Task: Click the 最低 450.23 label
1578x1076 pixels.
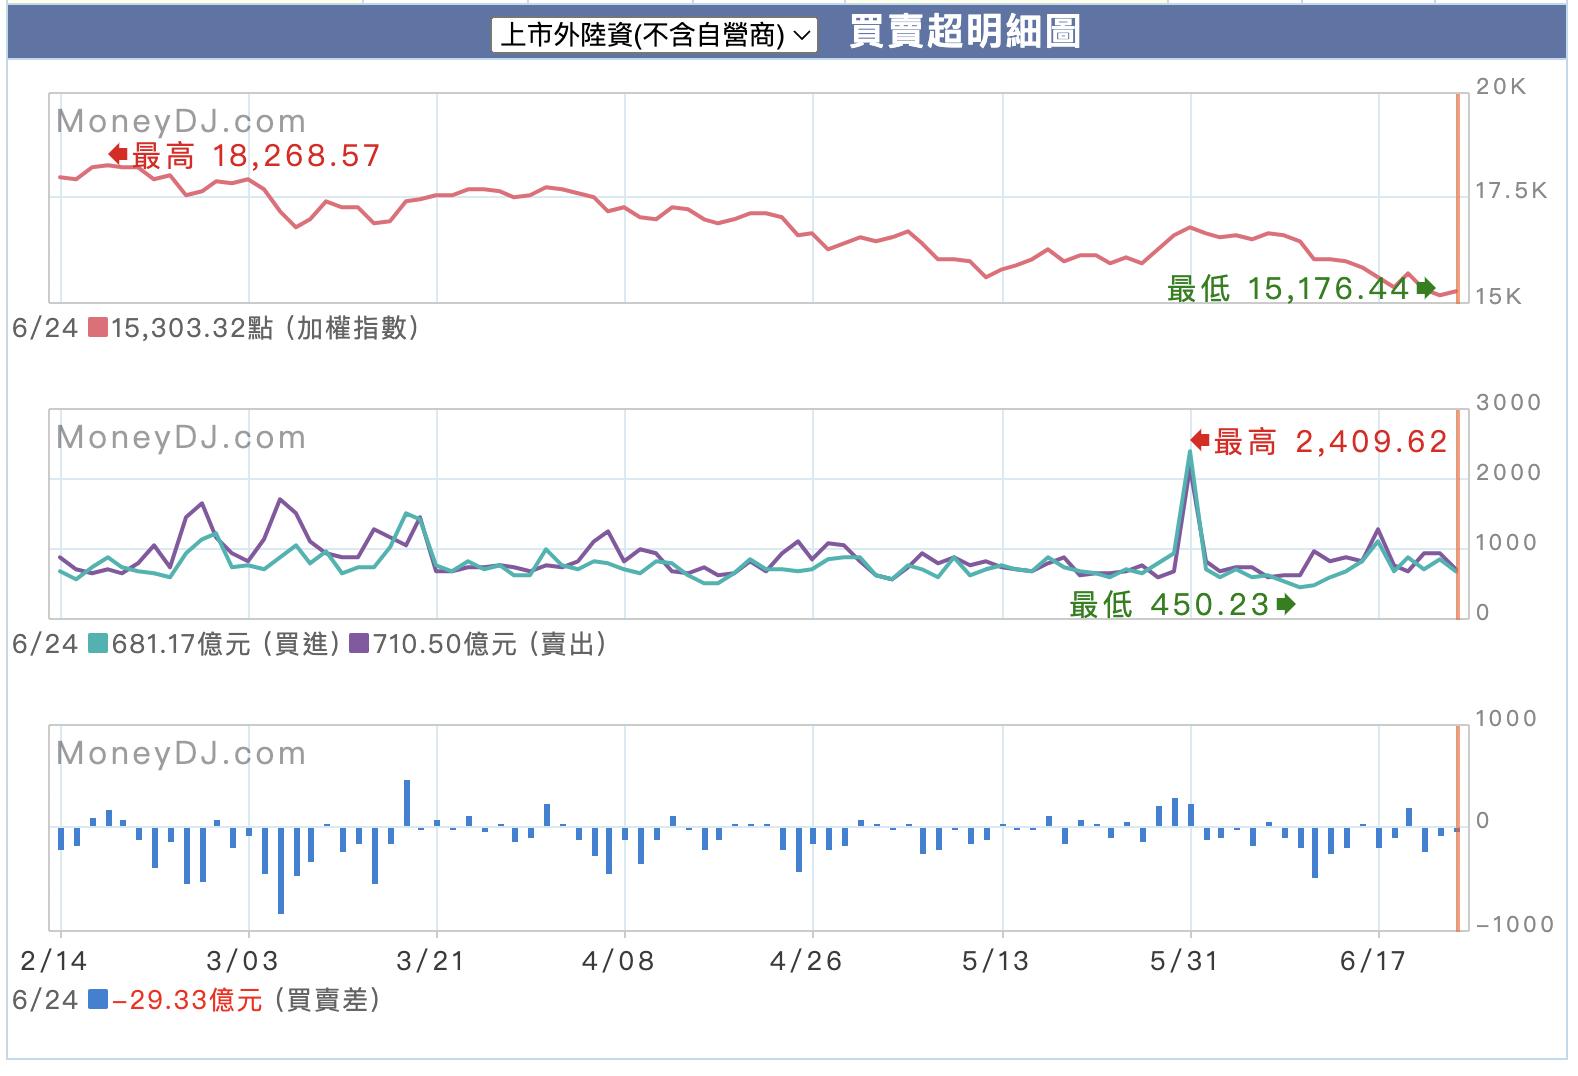Action: coord(1170,604)
